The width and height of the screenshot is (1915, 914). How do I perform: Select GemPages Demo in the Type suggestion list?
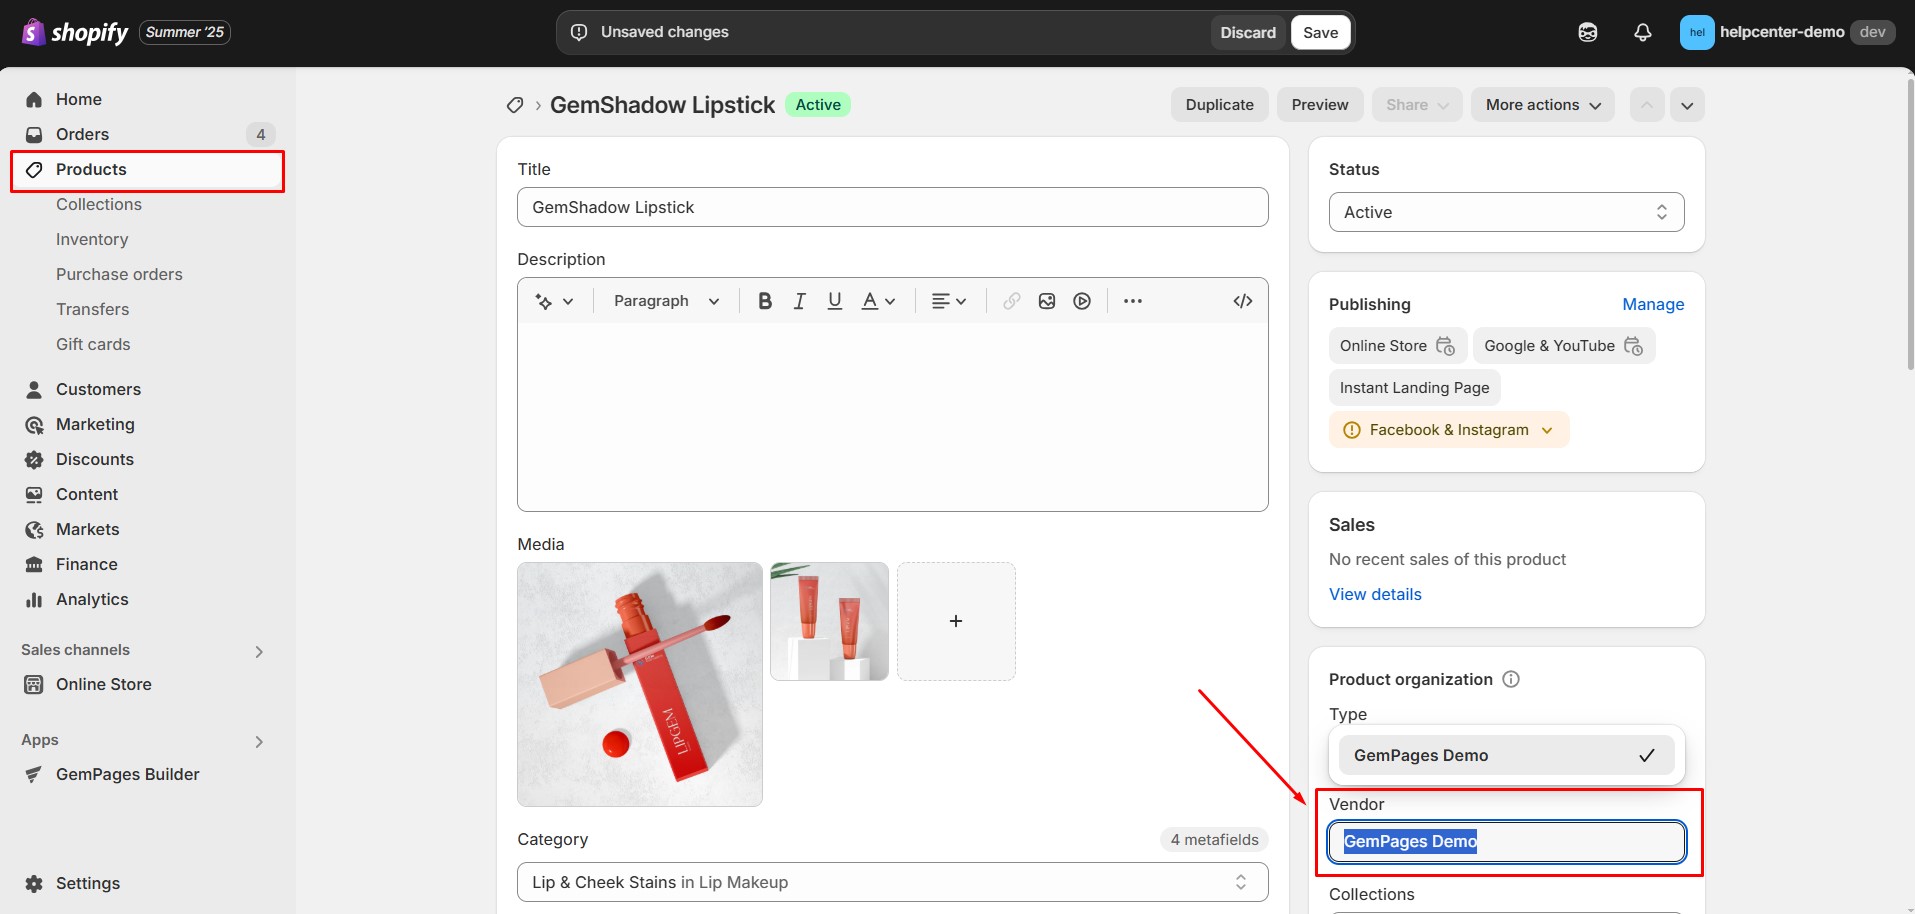tap(1504, 755)
